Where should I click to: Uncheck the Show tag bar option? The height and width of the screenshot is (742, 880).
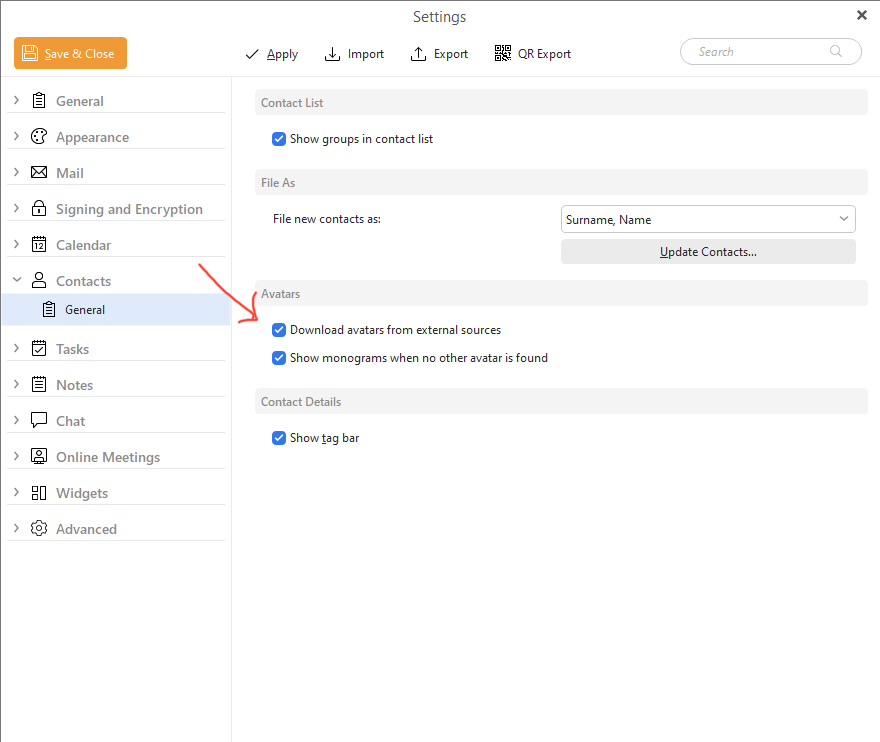(279, 438)
